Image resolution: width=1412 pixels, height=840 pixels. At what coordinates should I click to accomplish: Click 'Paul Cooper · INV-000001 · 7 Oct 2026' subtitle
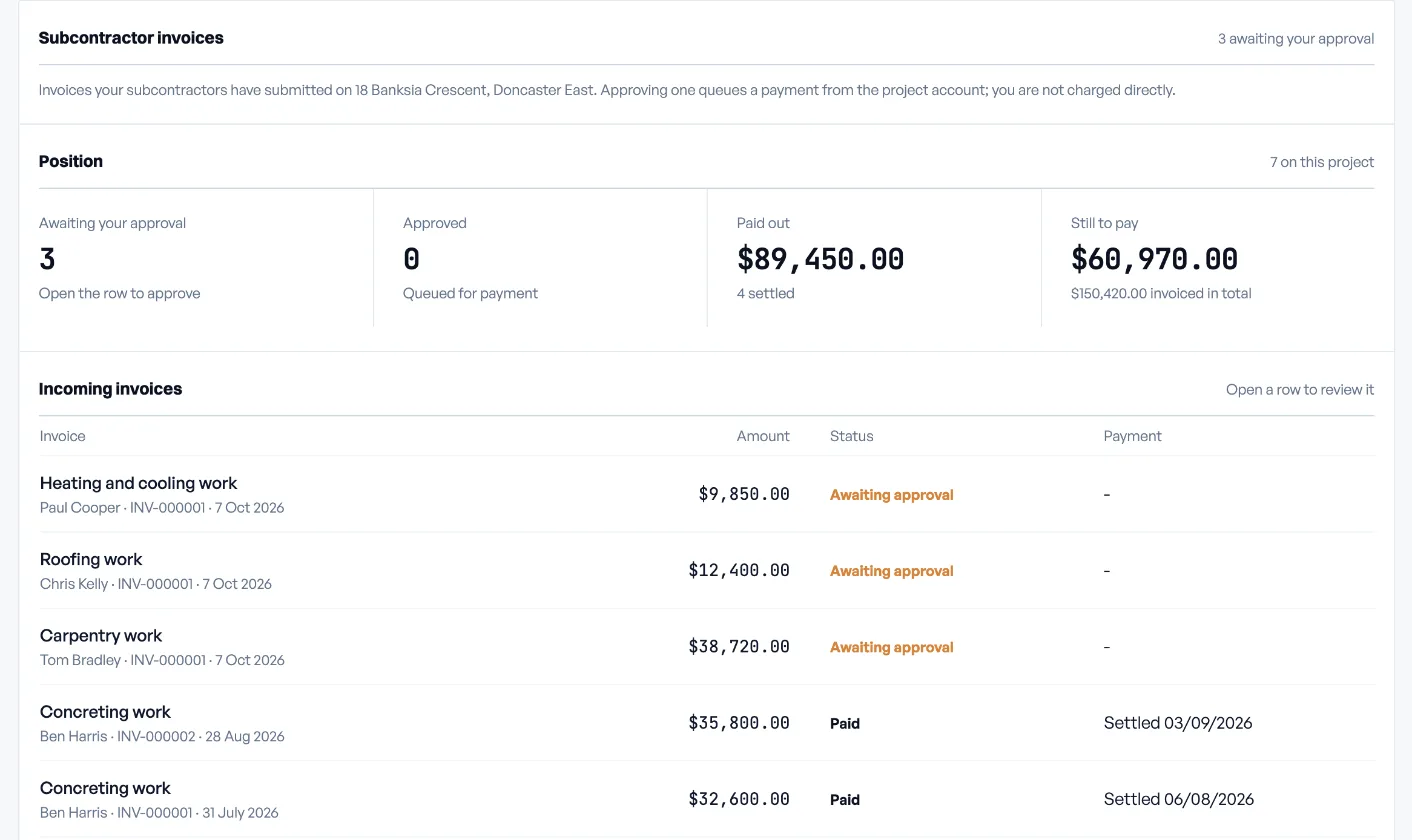pyautogui.click(x=162, y=508)
